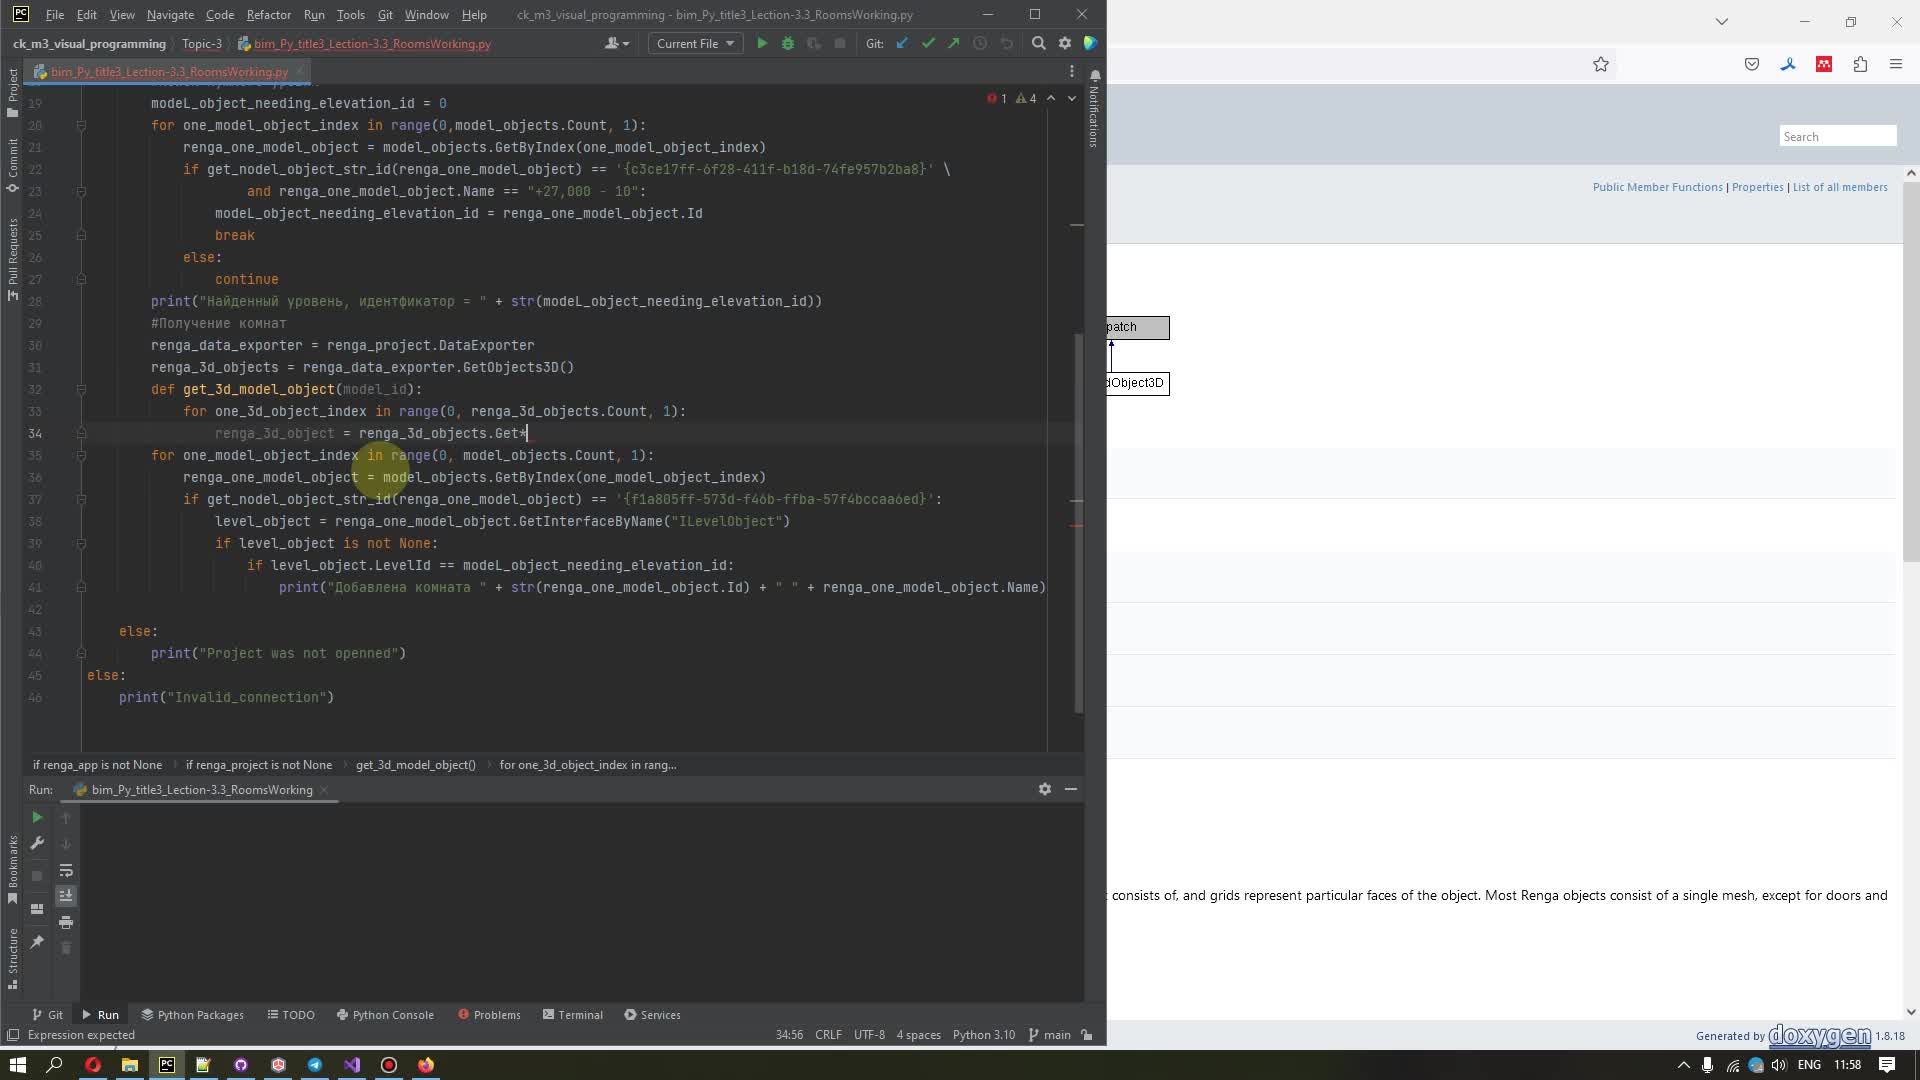This screenshot has width=1920, height=1080.
Task: Click restore layout icon in Run panel
Action: coord(37,909)
